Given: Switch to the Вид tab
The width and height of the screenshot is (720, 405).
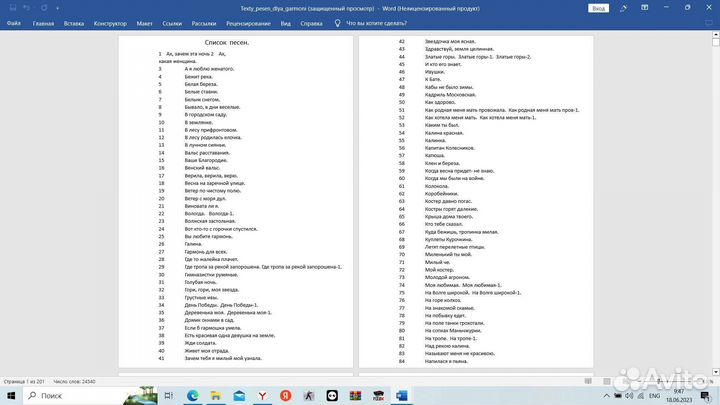Looking at the screenshot, I should click(287, 21).
